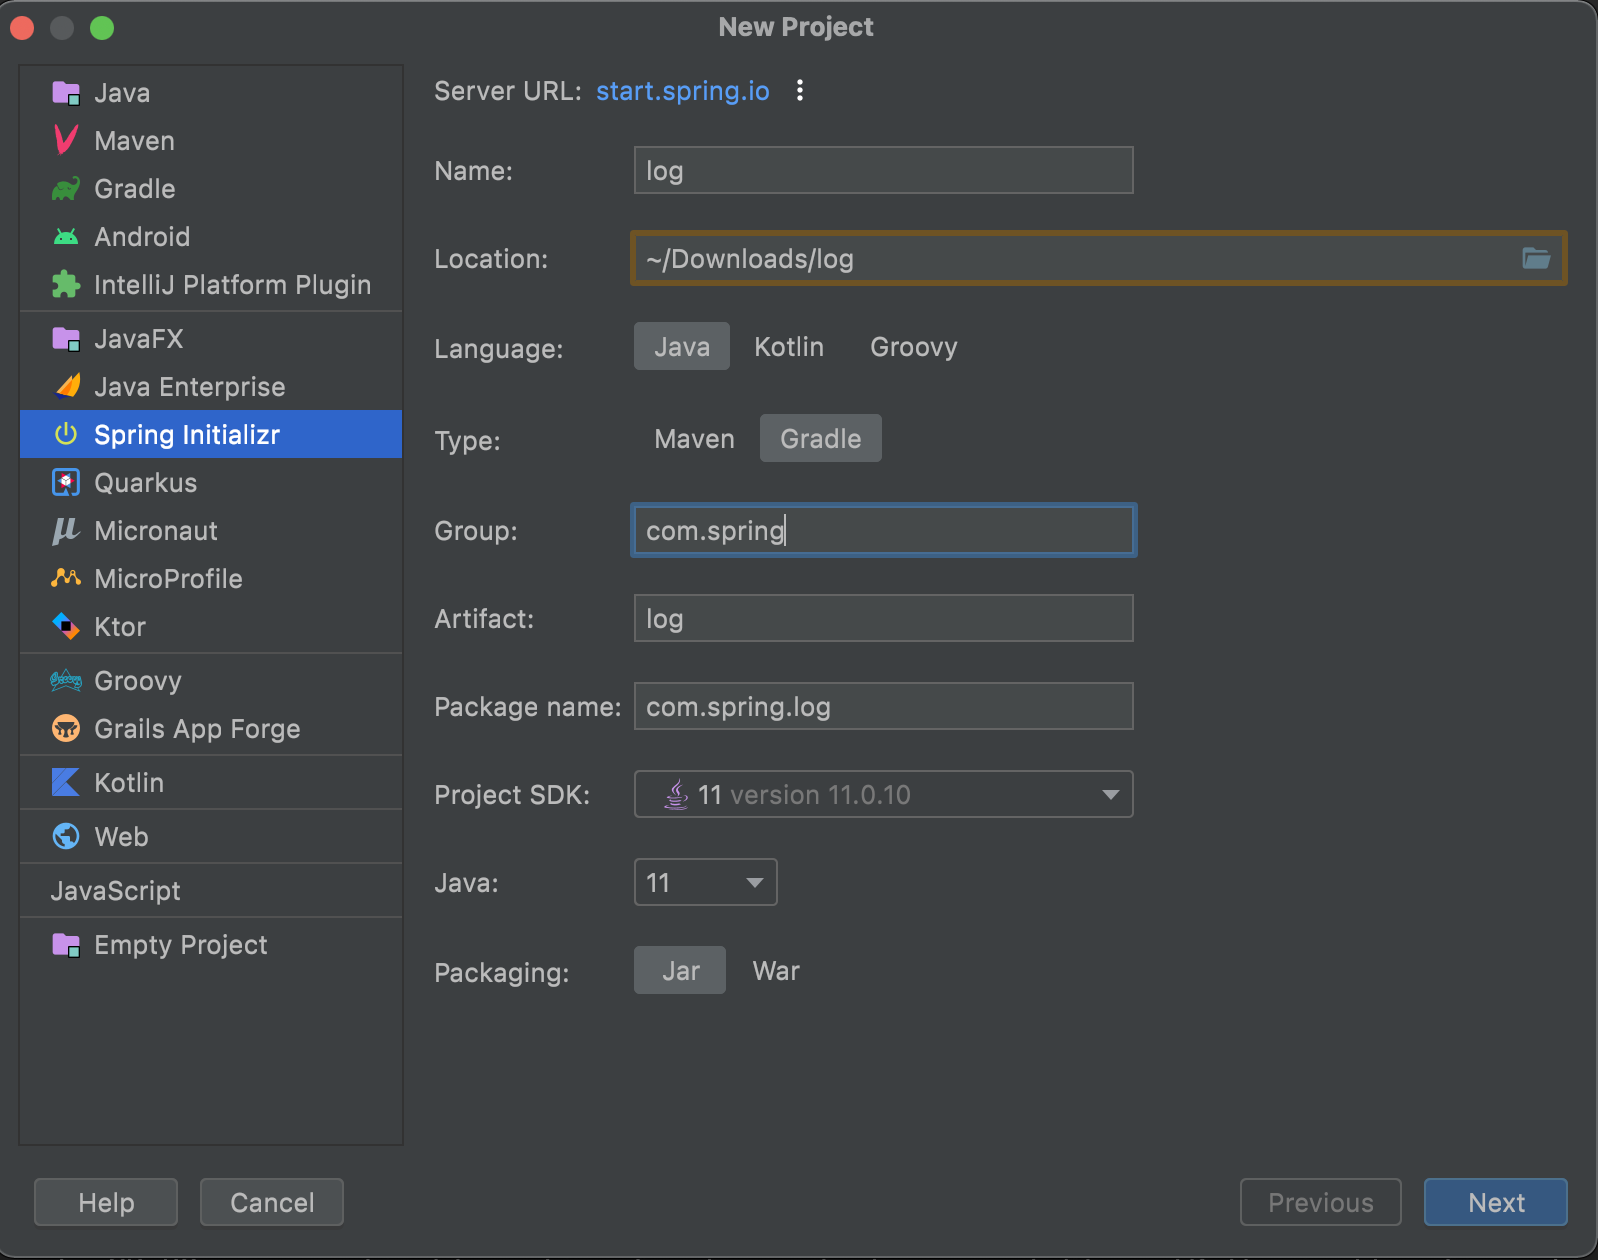Click the Previous button
Image resolution: width=1598 pixels, height=1260 pixels.
[1321, 1203]
